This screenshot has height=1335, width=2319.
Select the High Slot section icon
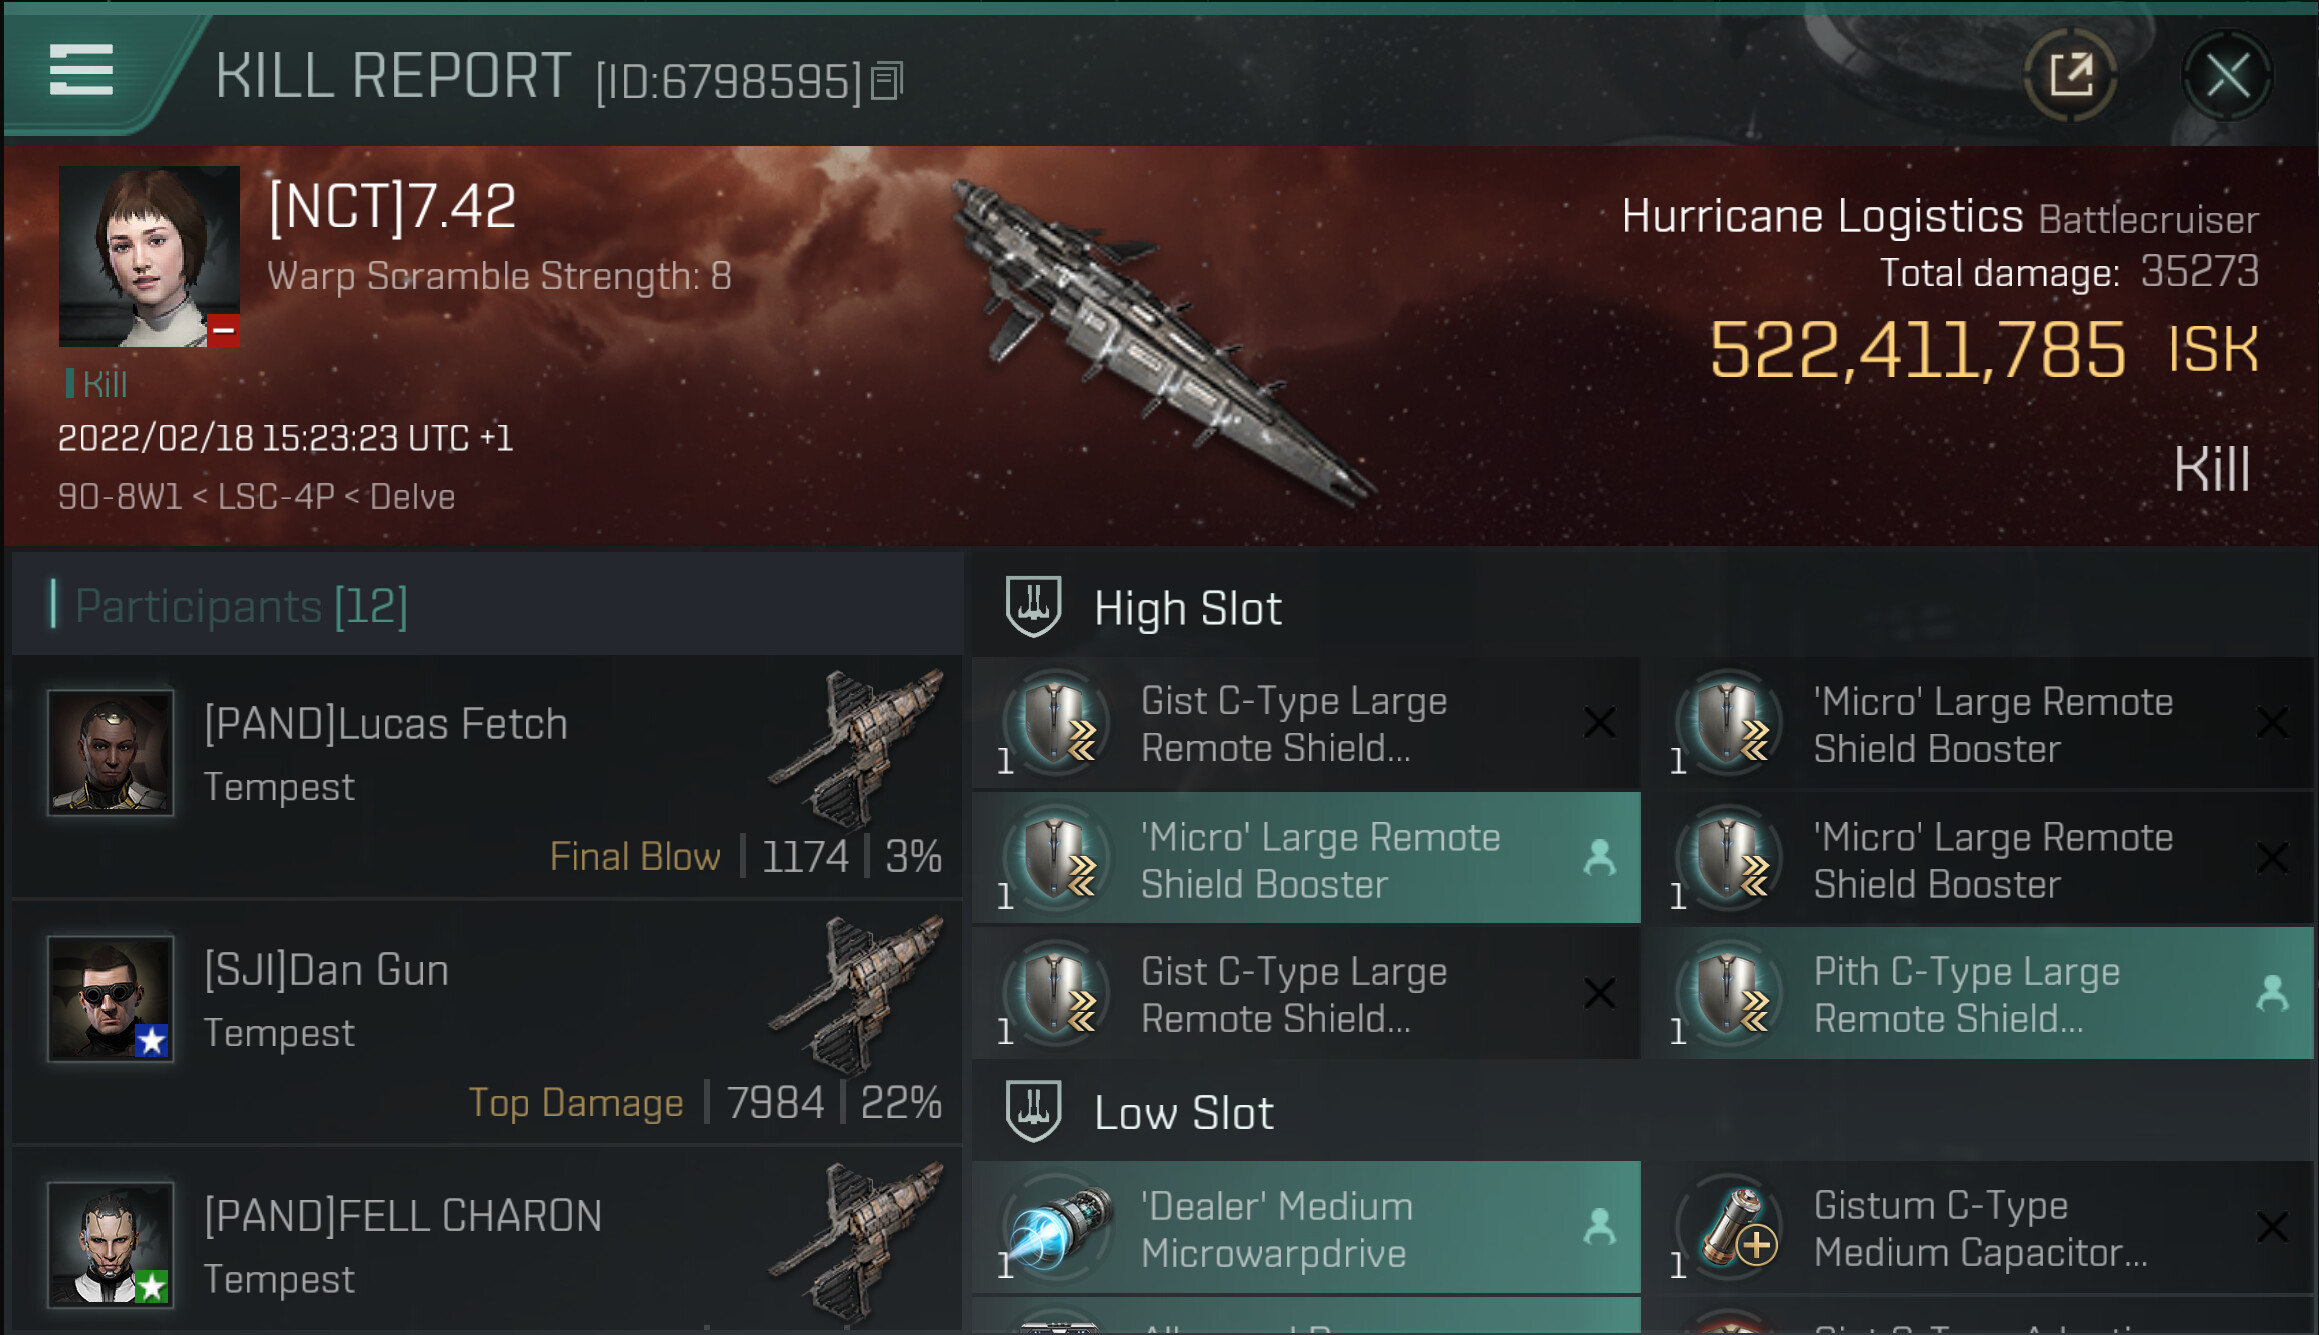(1033, 607)
